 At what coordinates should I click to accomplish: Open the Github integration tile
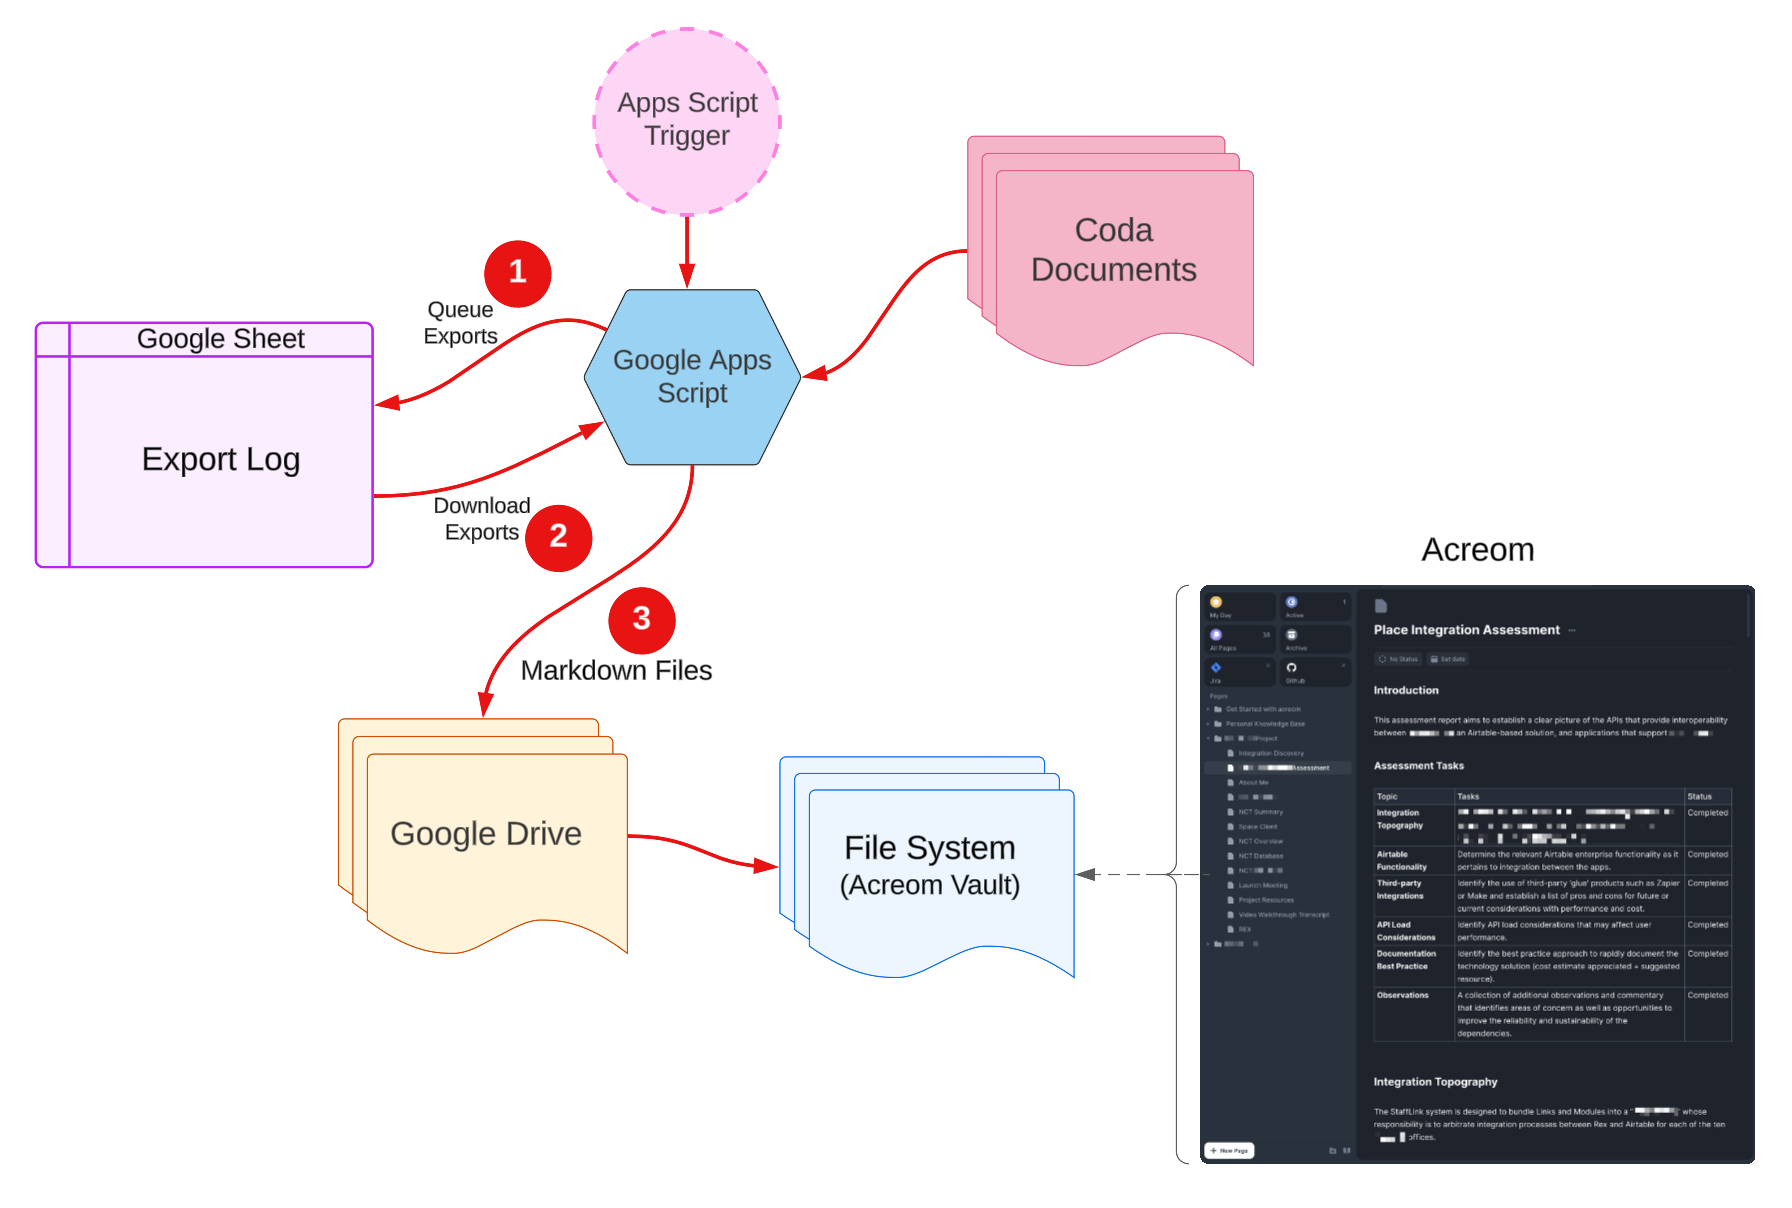click(1316, 671)
